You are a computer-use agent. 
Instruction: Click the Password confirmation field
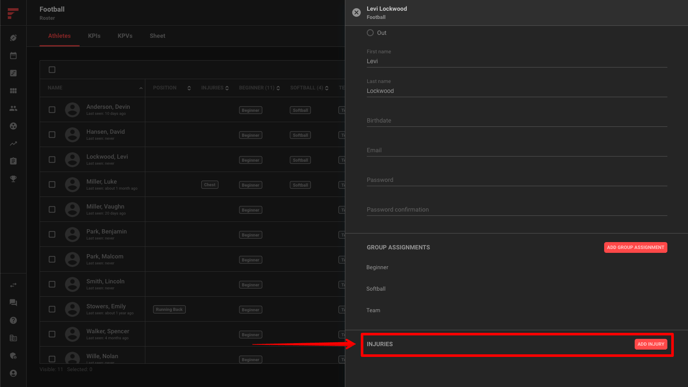(x=517, y=209)
